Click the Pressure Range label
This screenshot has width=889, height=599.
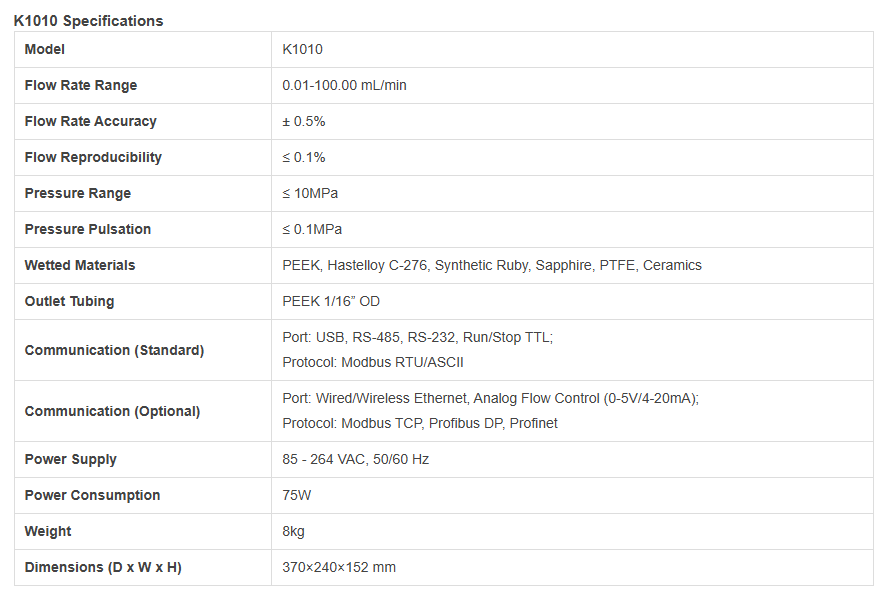pyautogui.click(x=78, y=193)
